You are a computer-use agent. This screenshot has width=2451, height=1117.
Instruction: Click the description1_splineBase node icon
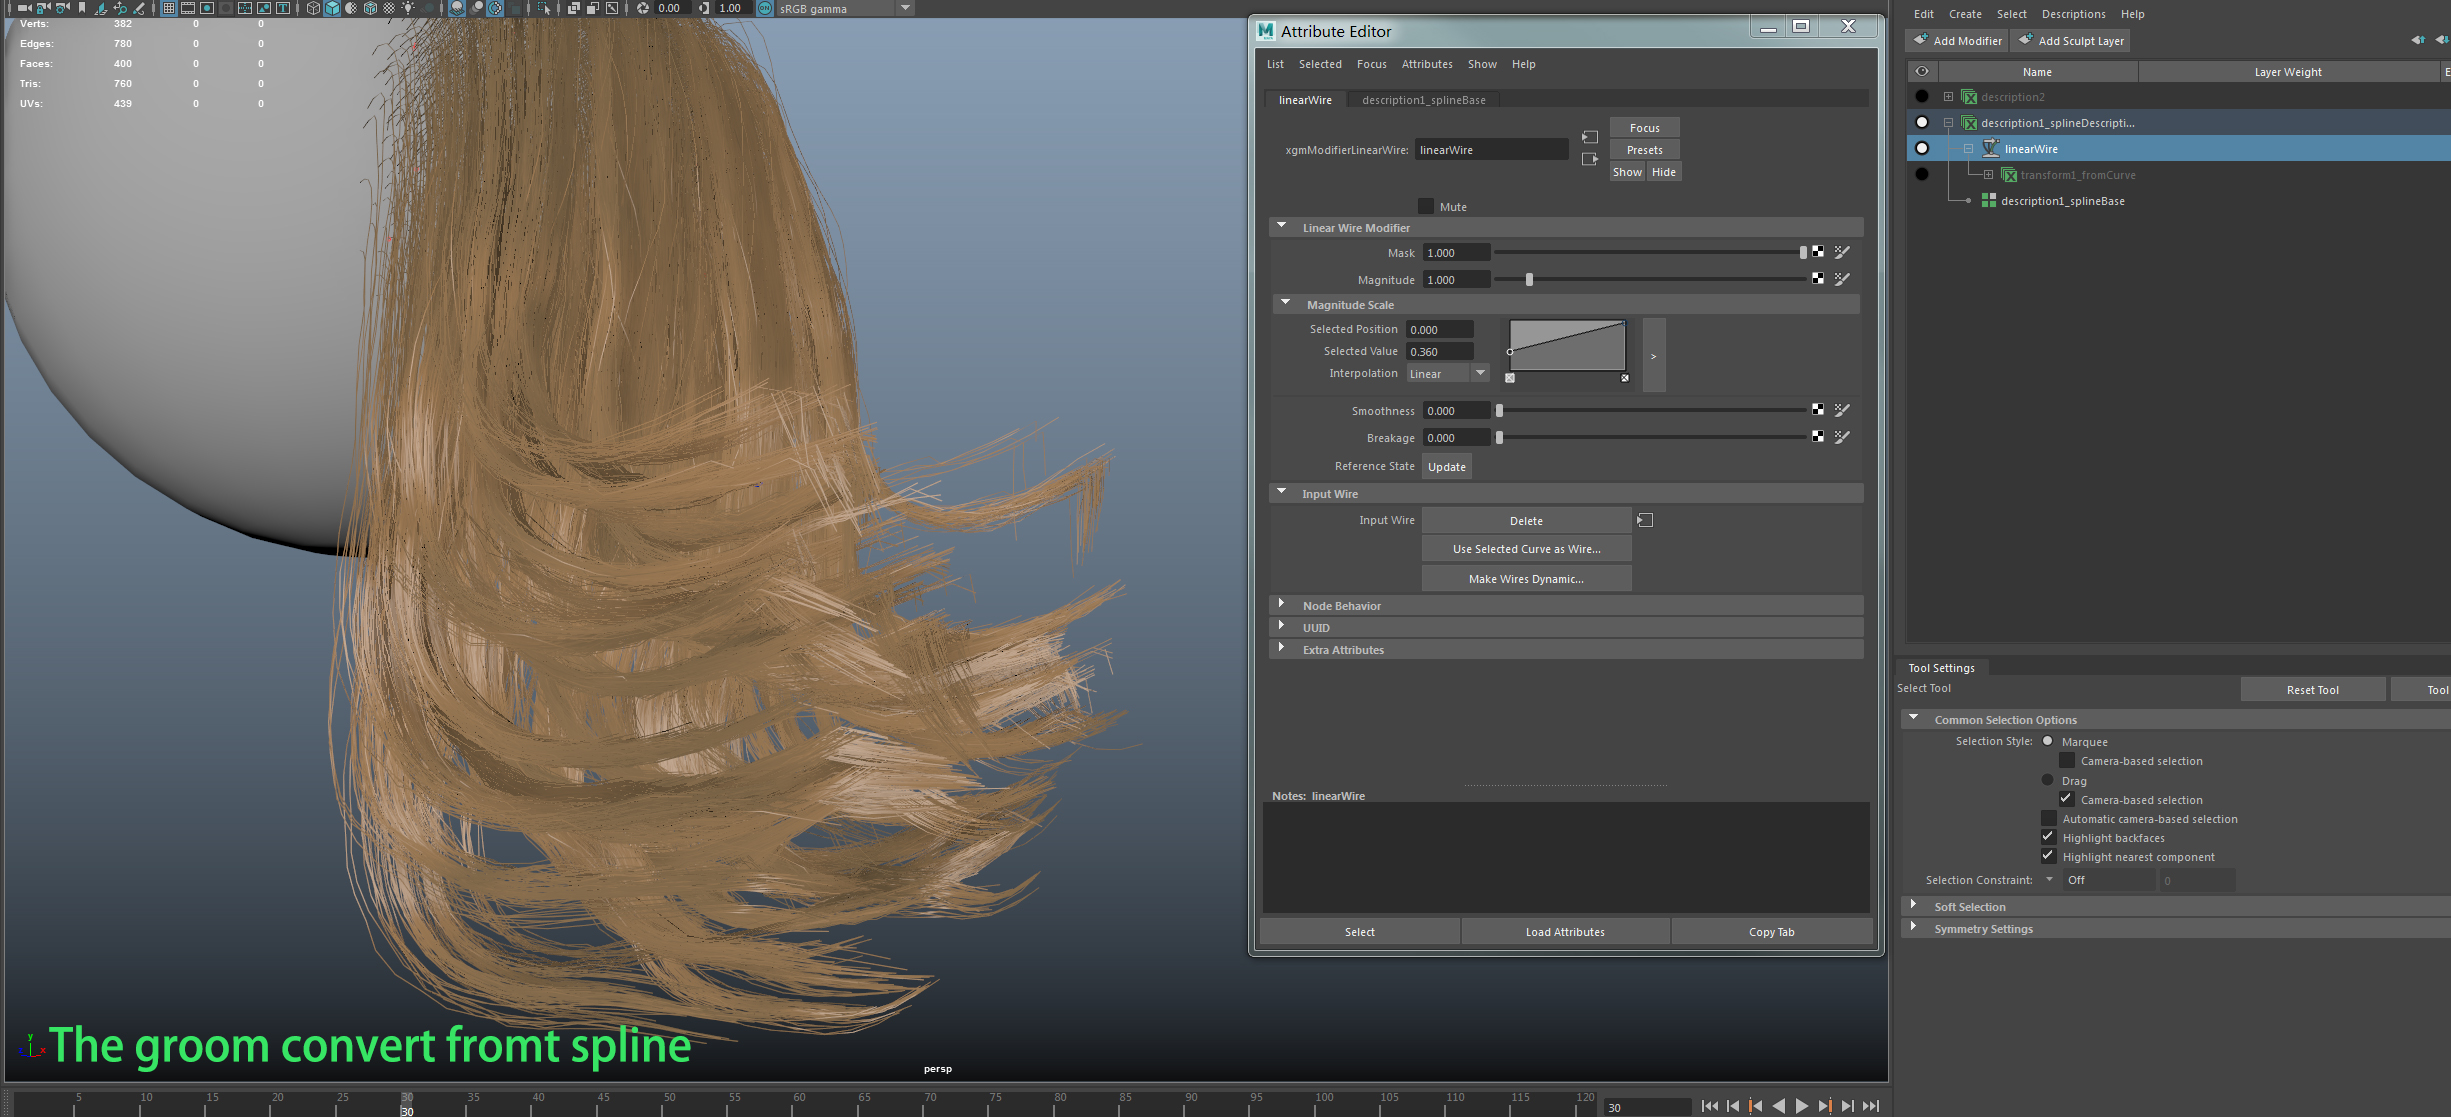1989,201
